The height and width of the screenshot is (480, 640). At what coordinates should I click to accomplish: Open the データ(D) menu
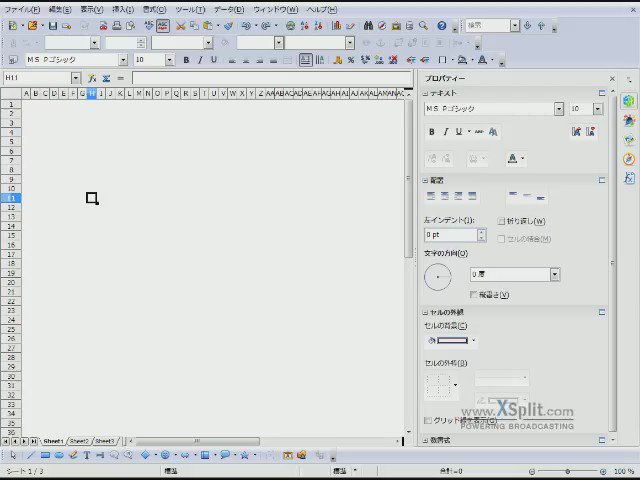(x=229, y=9)
